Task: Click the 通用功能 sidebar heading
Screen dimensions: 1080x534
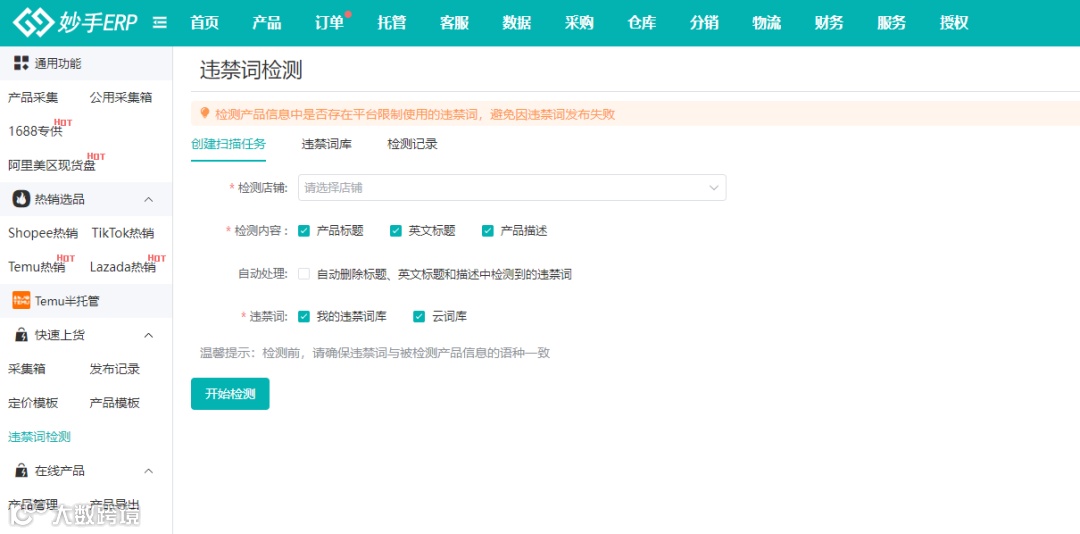Action: pos(58,63)
